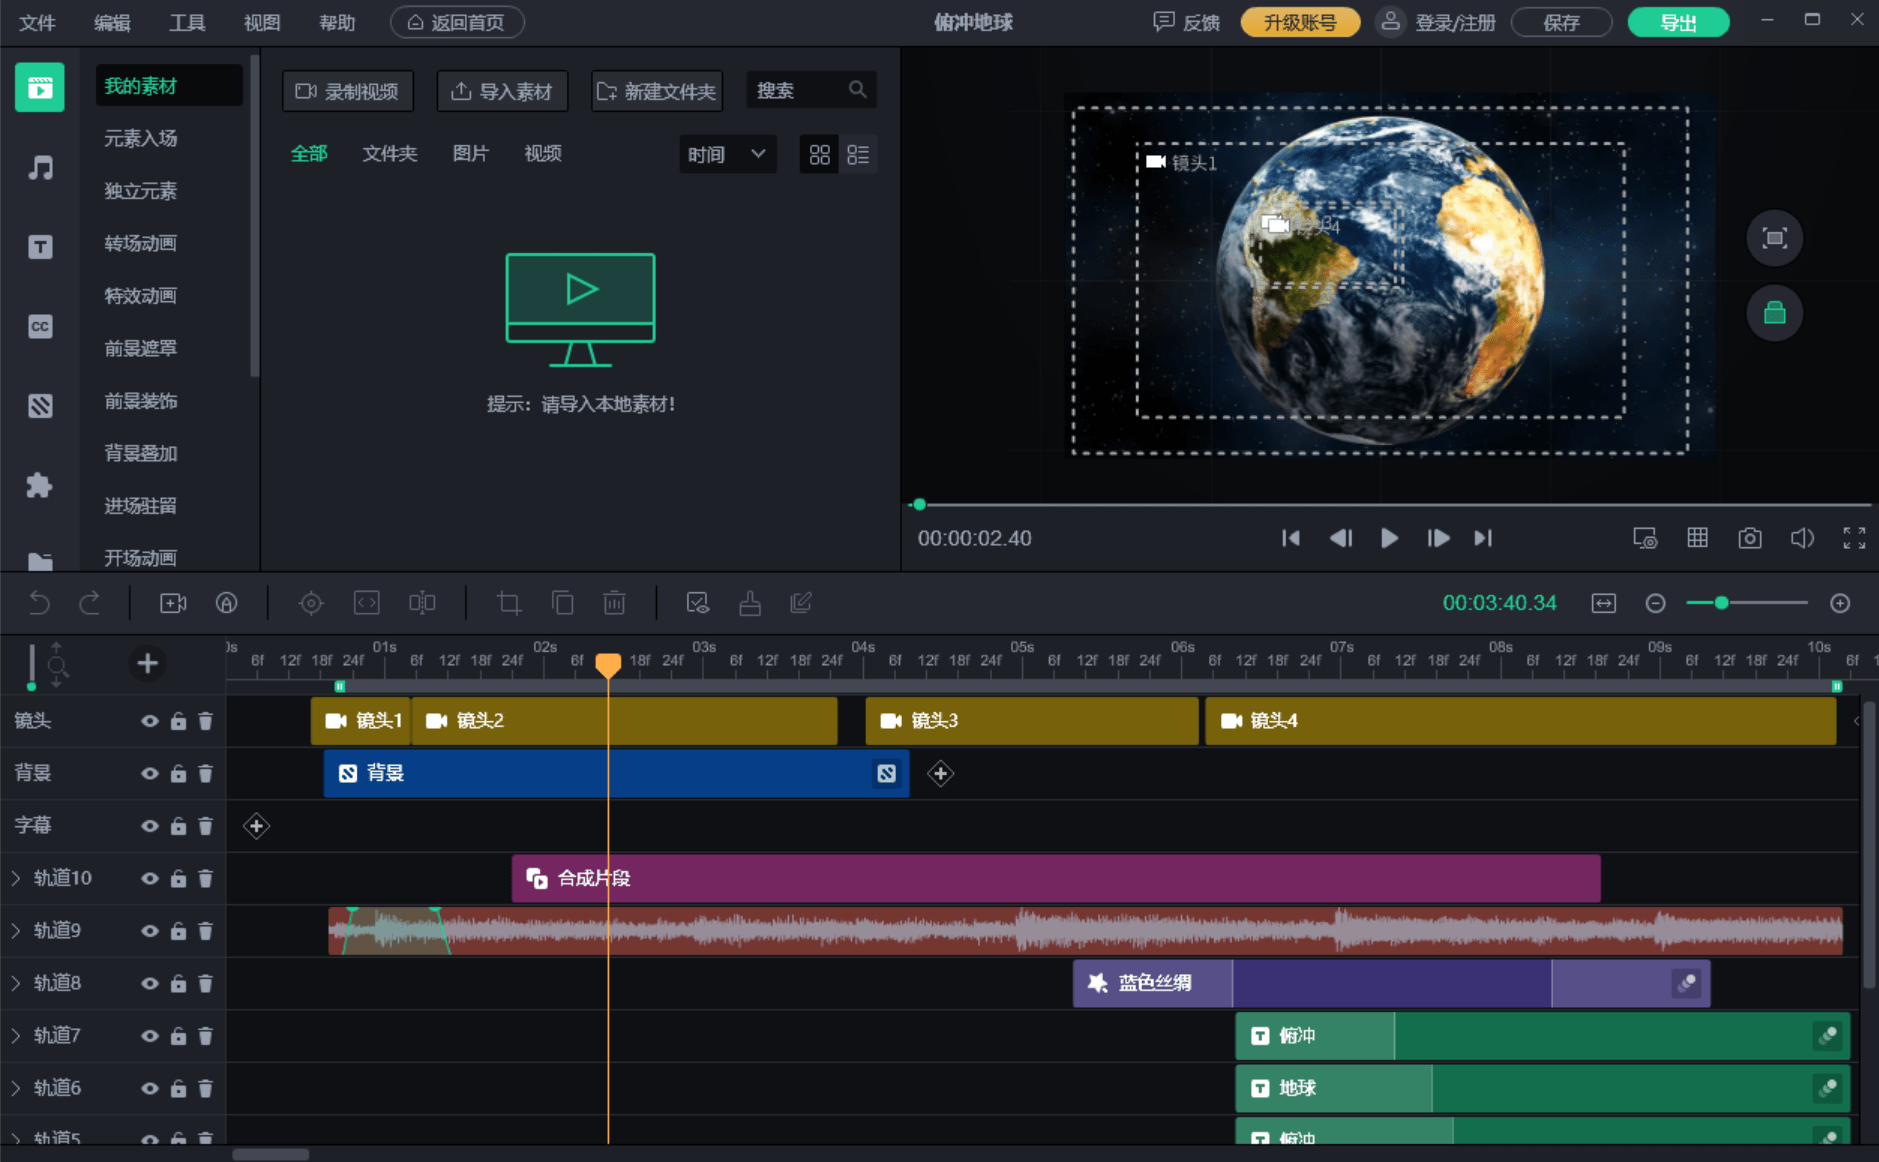
Task: Click the undo arrow in timeline toolbar
Action: [x=39, y=603]
